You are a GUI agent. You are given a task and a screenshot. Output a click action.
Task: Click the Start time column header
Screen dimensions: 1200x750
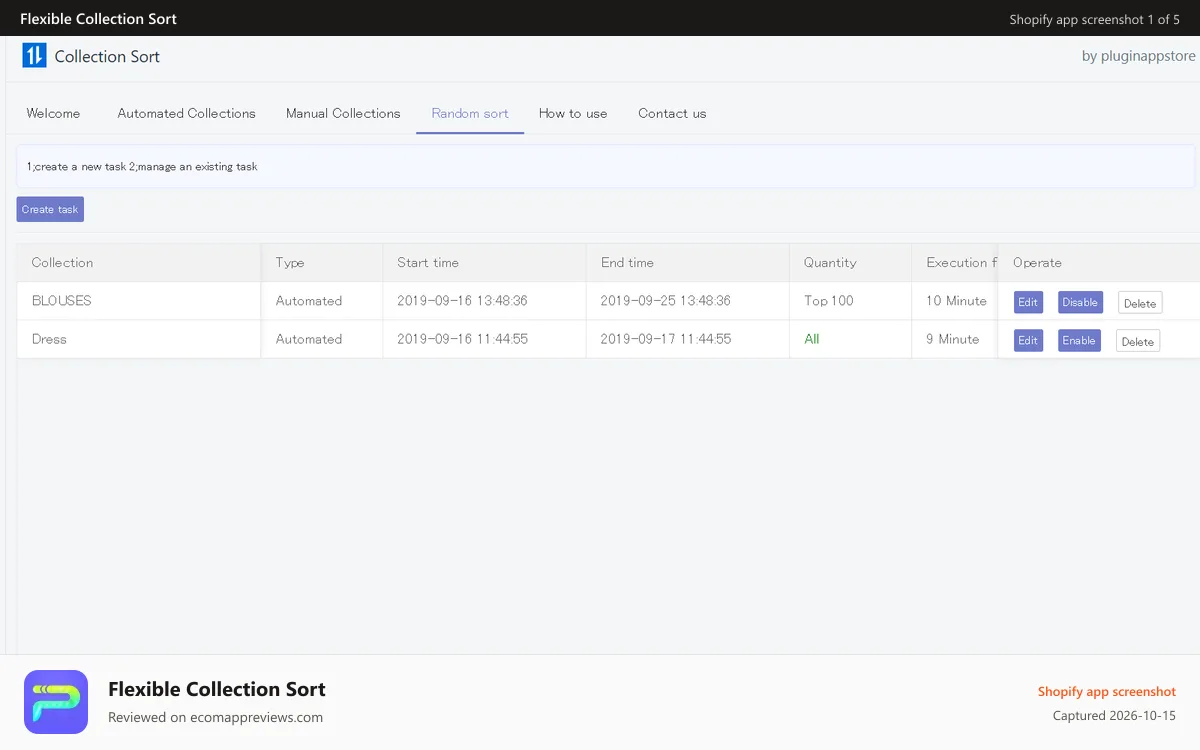(485, 262)
